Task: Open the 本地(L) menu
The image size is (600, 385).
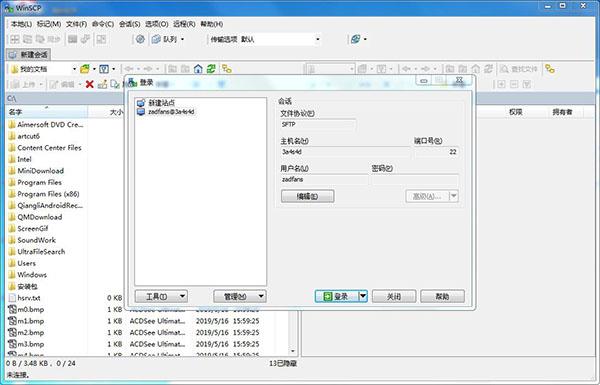Action: (x=21, y=24)
